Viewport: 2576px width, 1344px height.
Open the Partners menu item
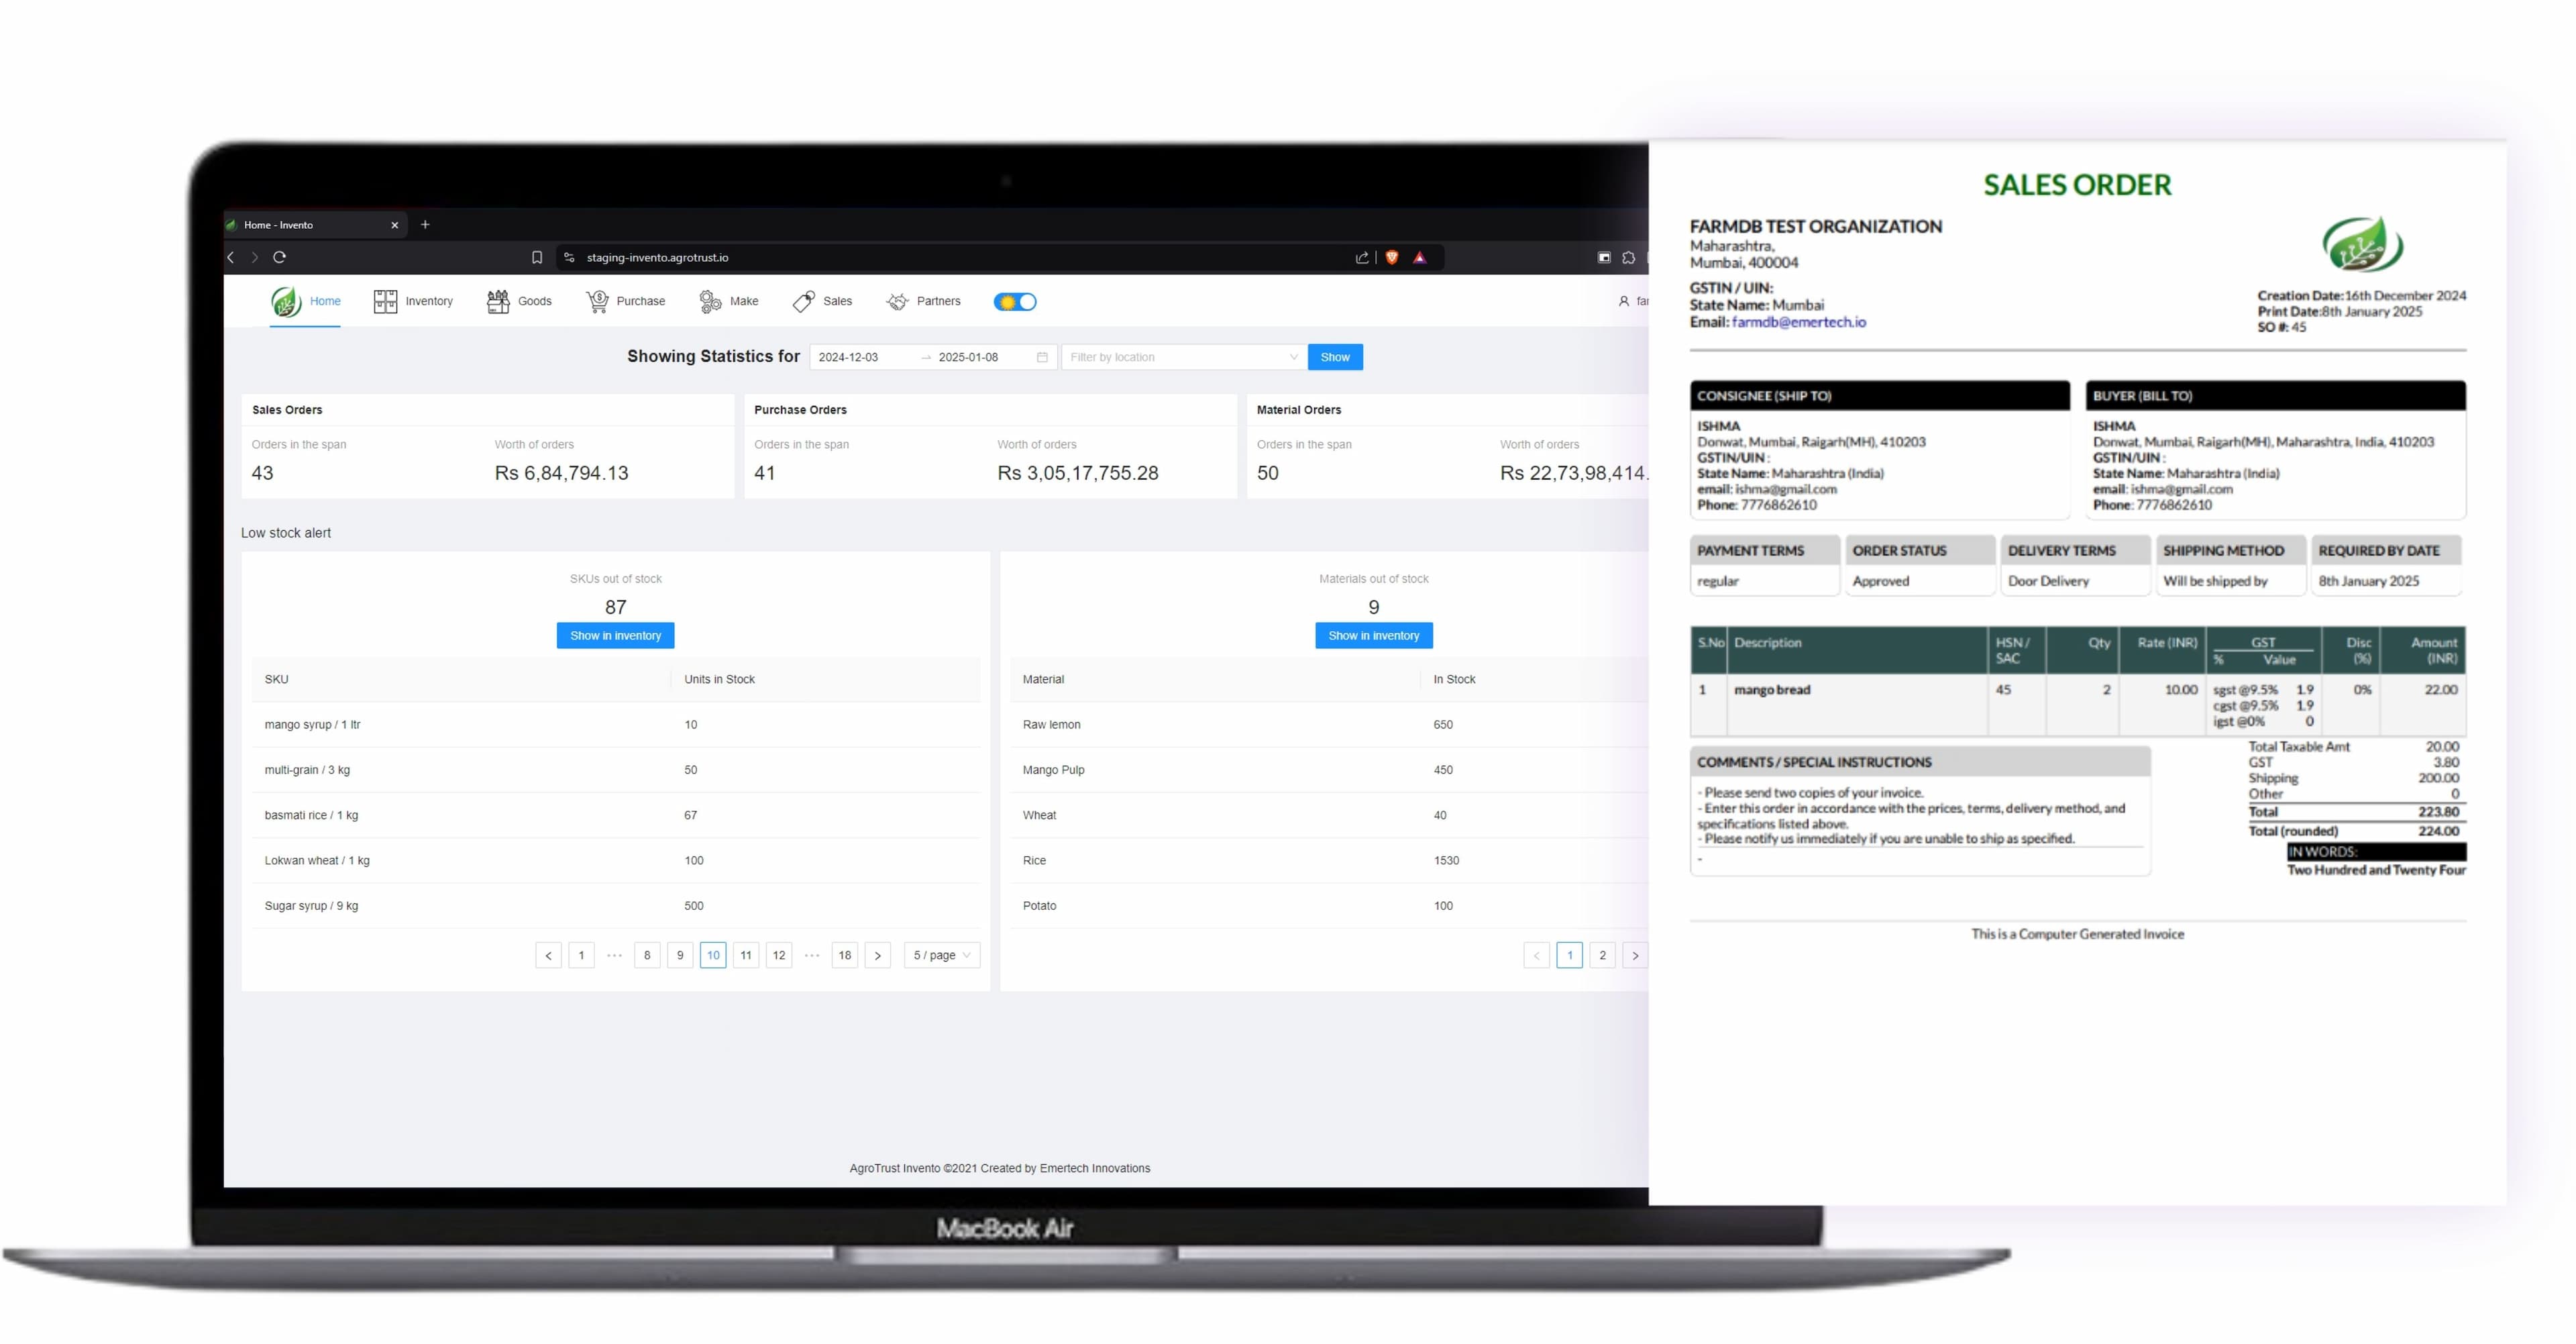[939, 301]
